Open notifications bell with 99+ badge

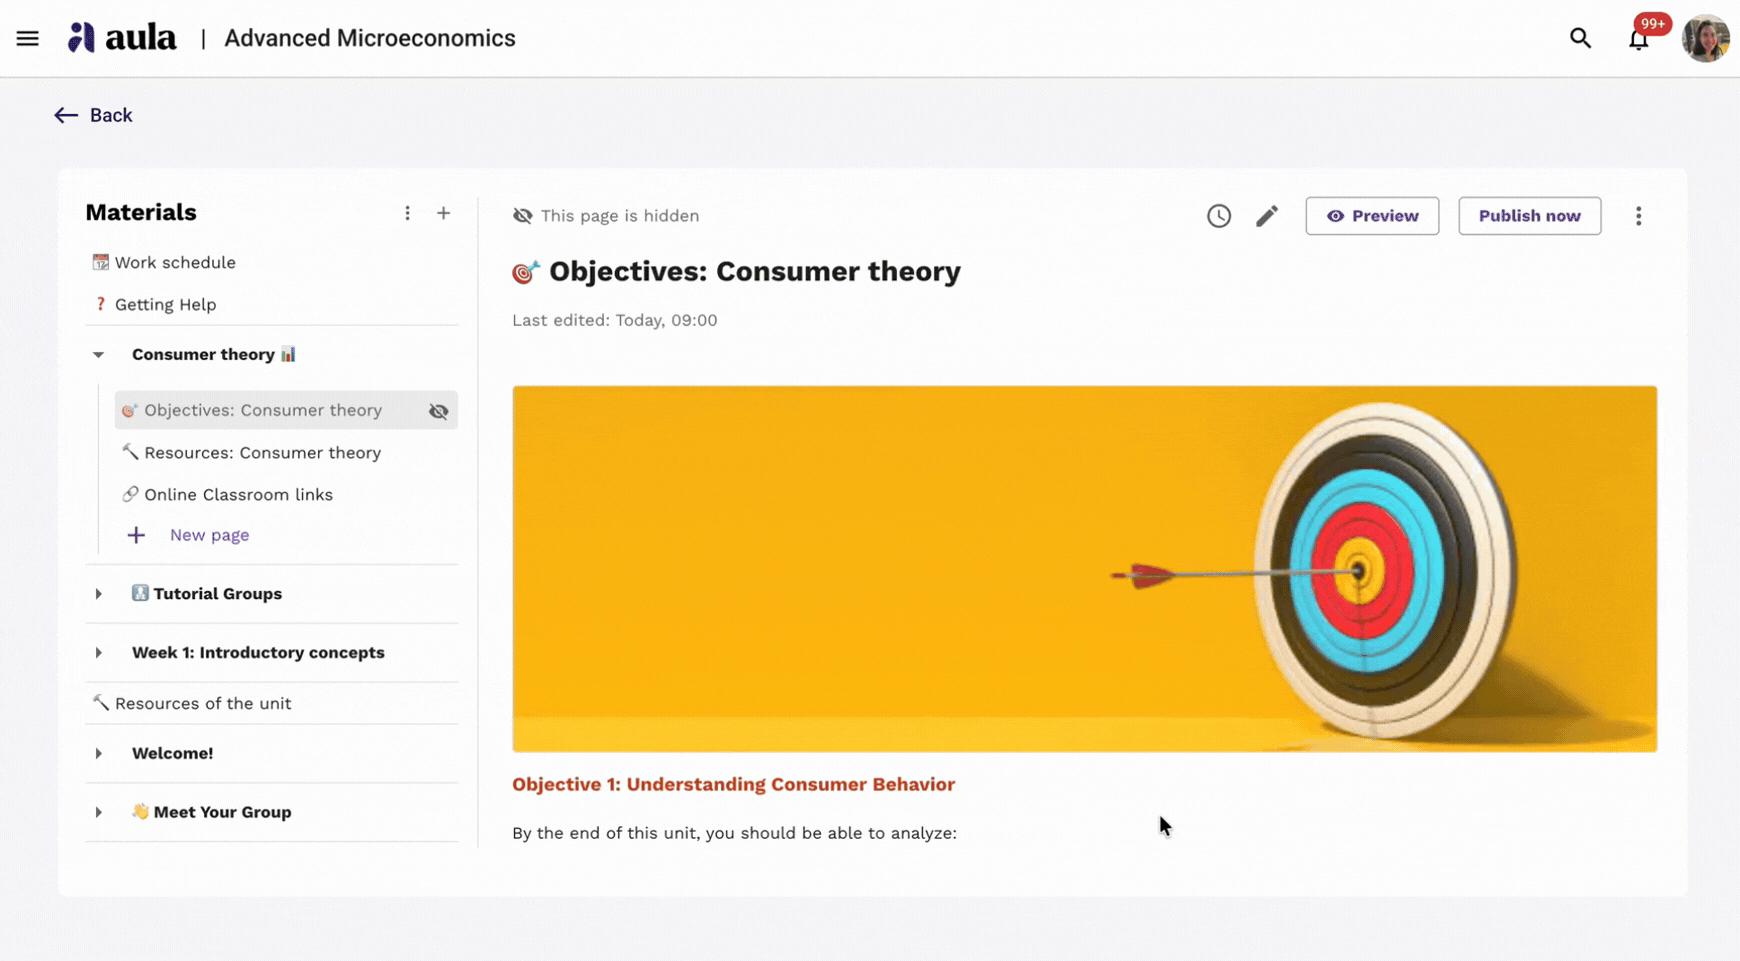tap(1639, 38)
